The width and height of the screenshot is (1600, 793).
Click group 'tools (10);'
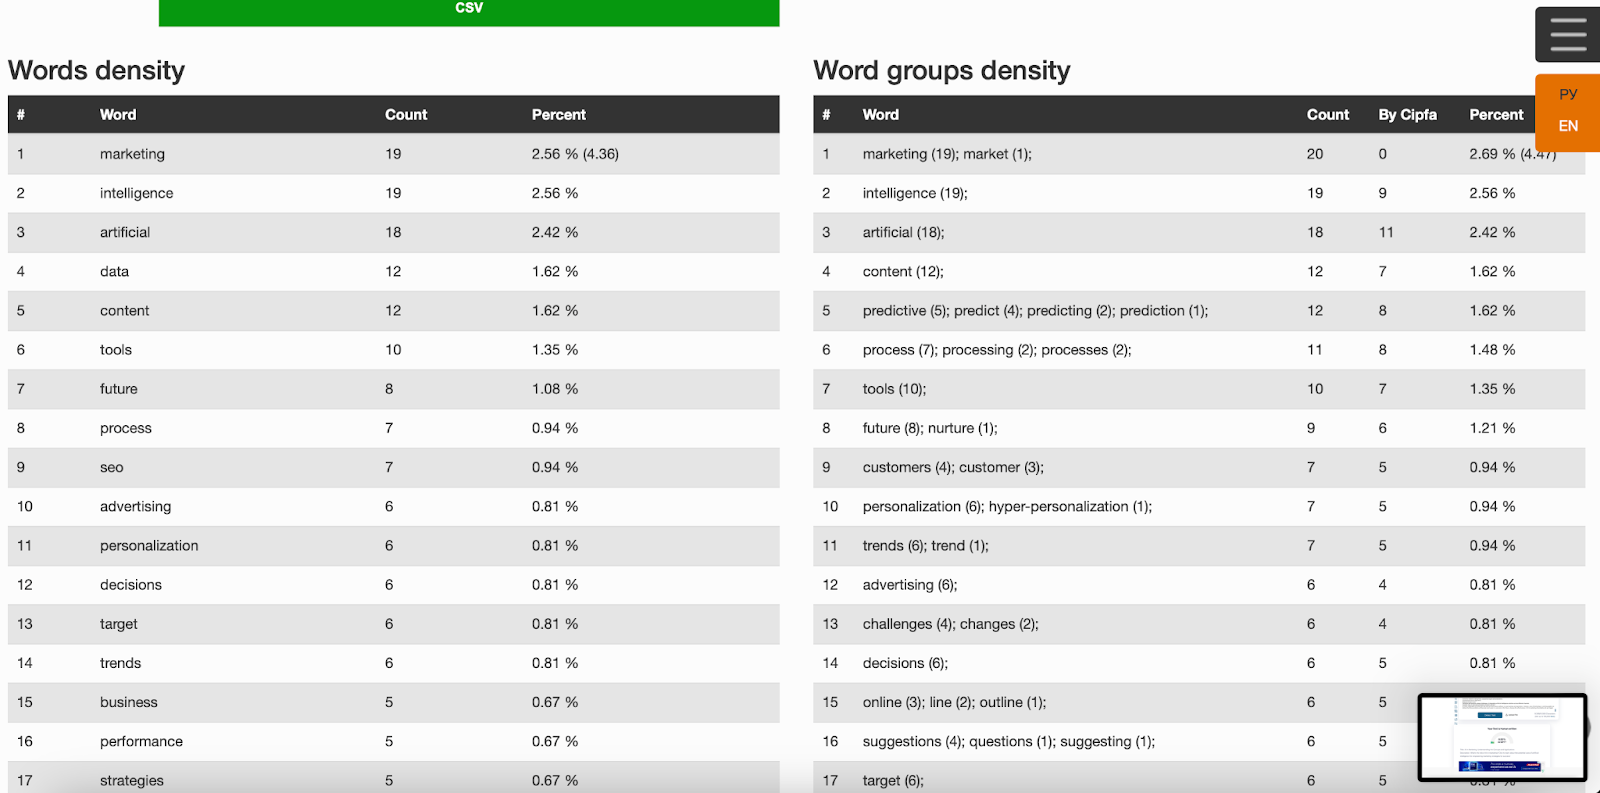pos(894,389)
